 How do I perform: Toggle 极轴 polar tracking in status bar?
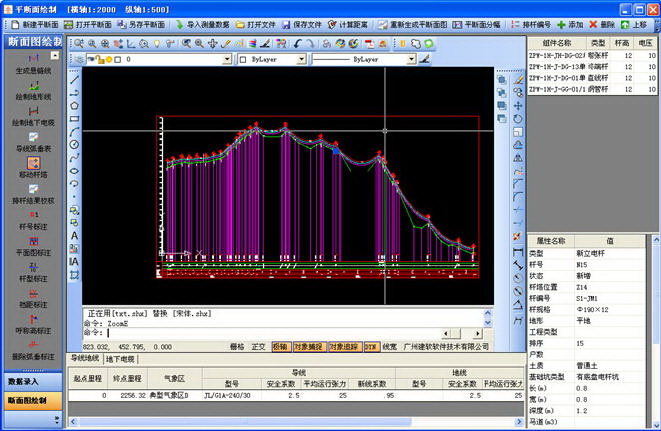(280, 346)
